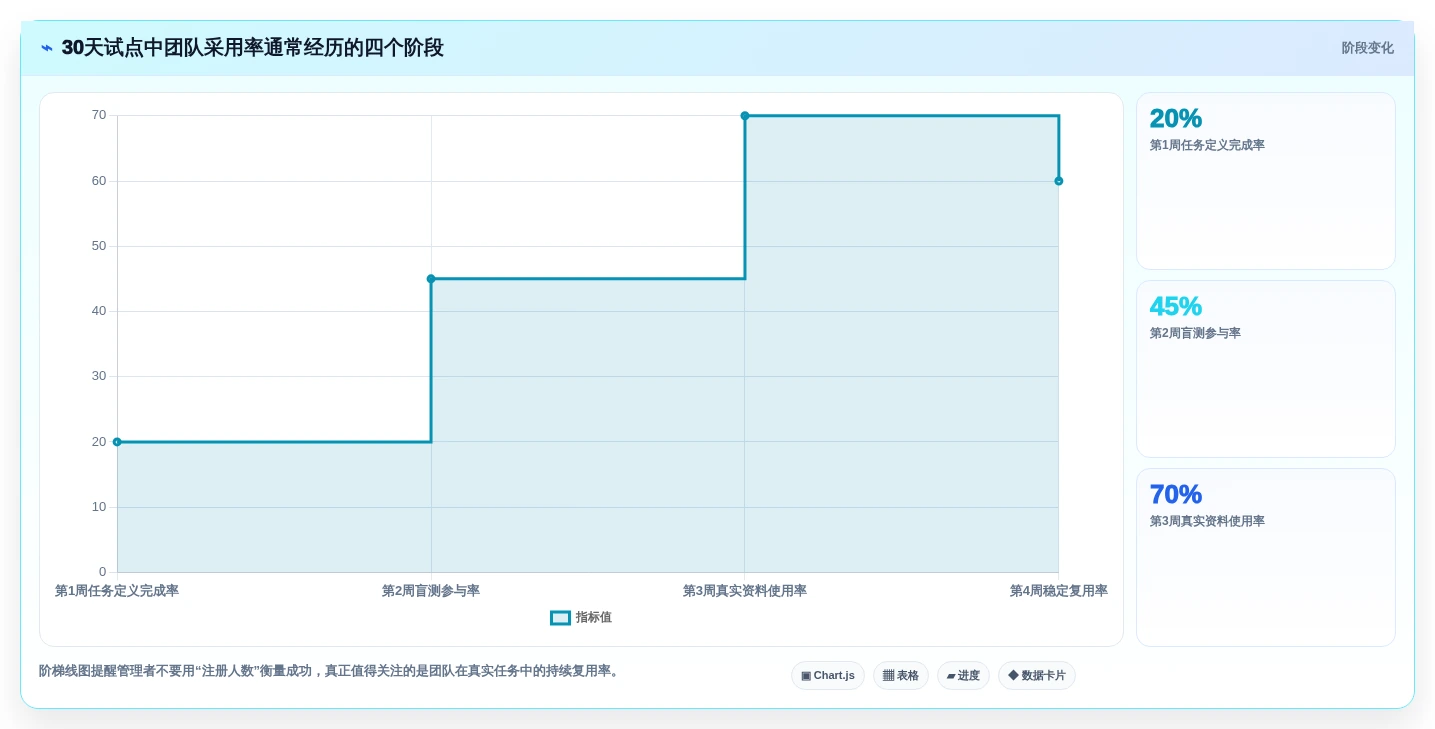
Task: Click the 第2周盲测参与率 card caption
Action: pos(1195,333)
